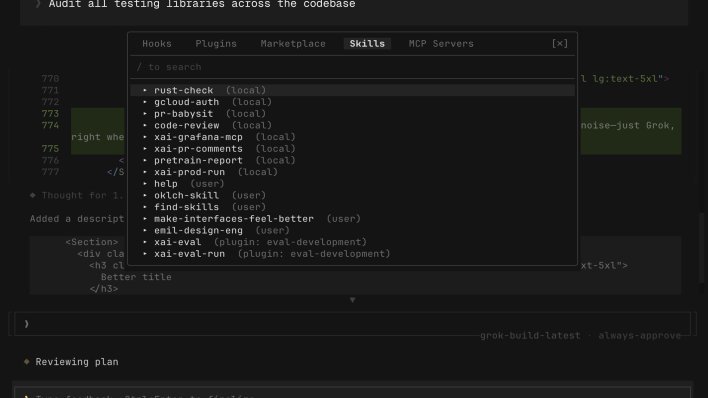The width and height of the screenshot is (708, 398).
Task: Select the oklch-skill entry
Action: pyautogui.click(x=352, y=196)
